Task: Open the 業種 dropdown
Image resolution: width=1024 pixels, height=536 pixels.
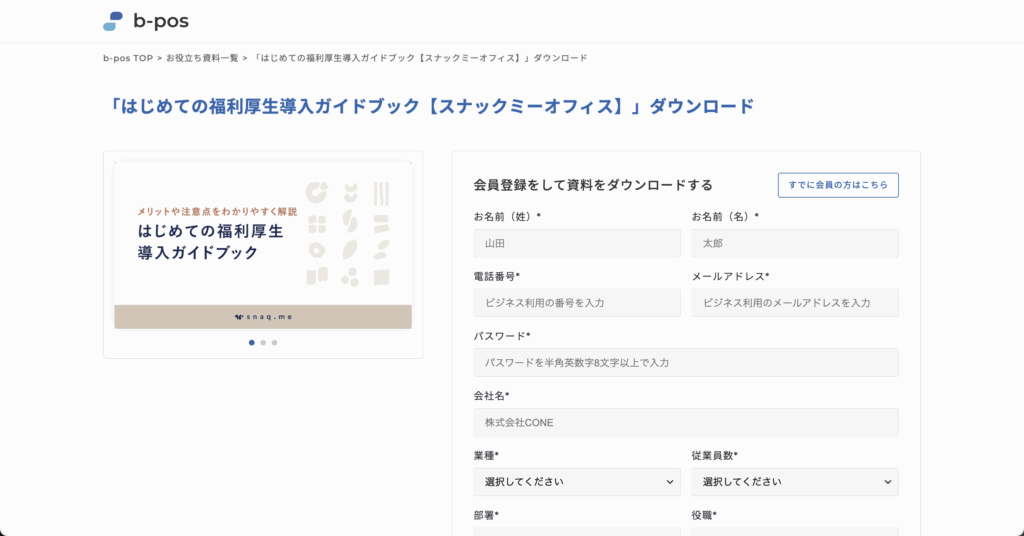Action: point(577,482)
